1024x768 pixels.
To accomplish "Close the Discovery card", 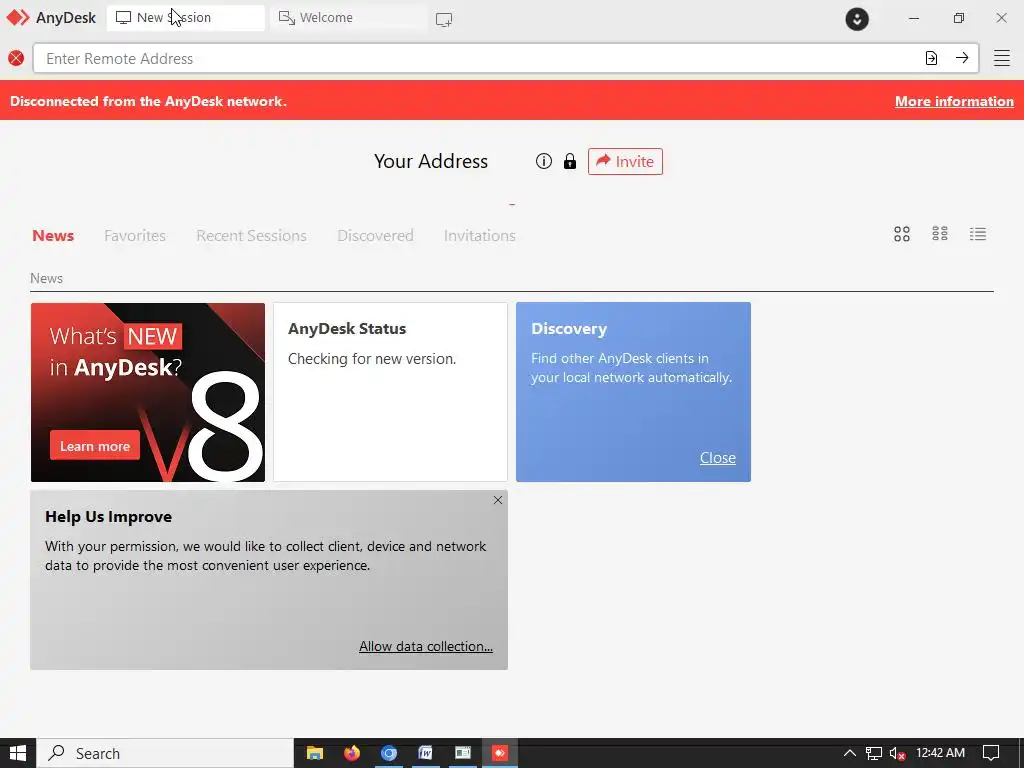I will [718, 458].
